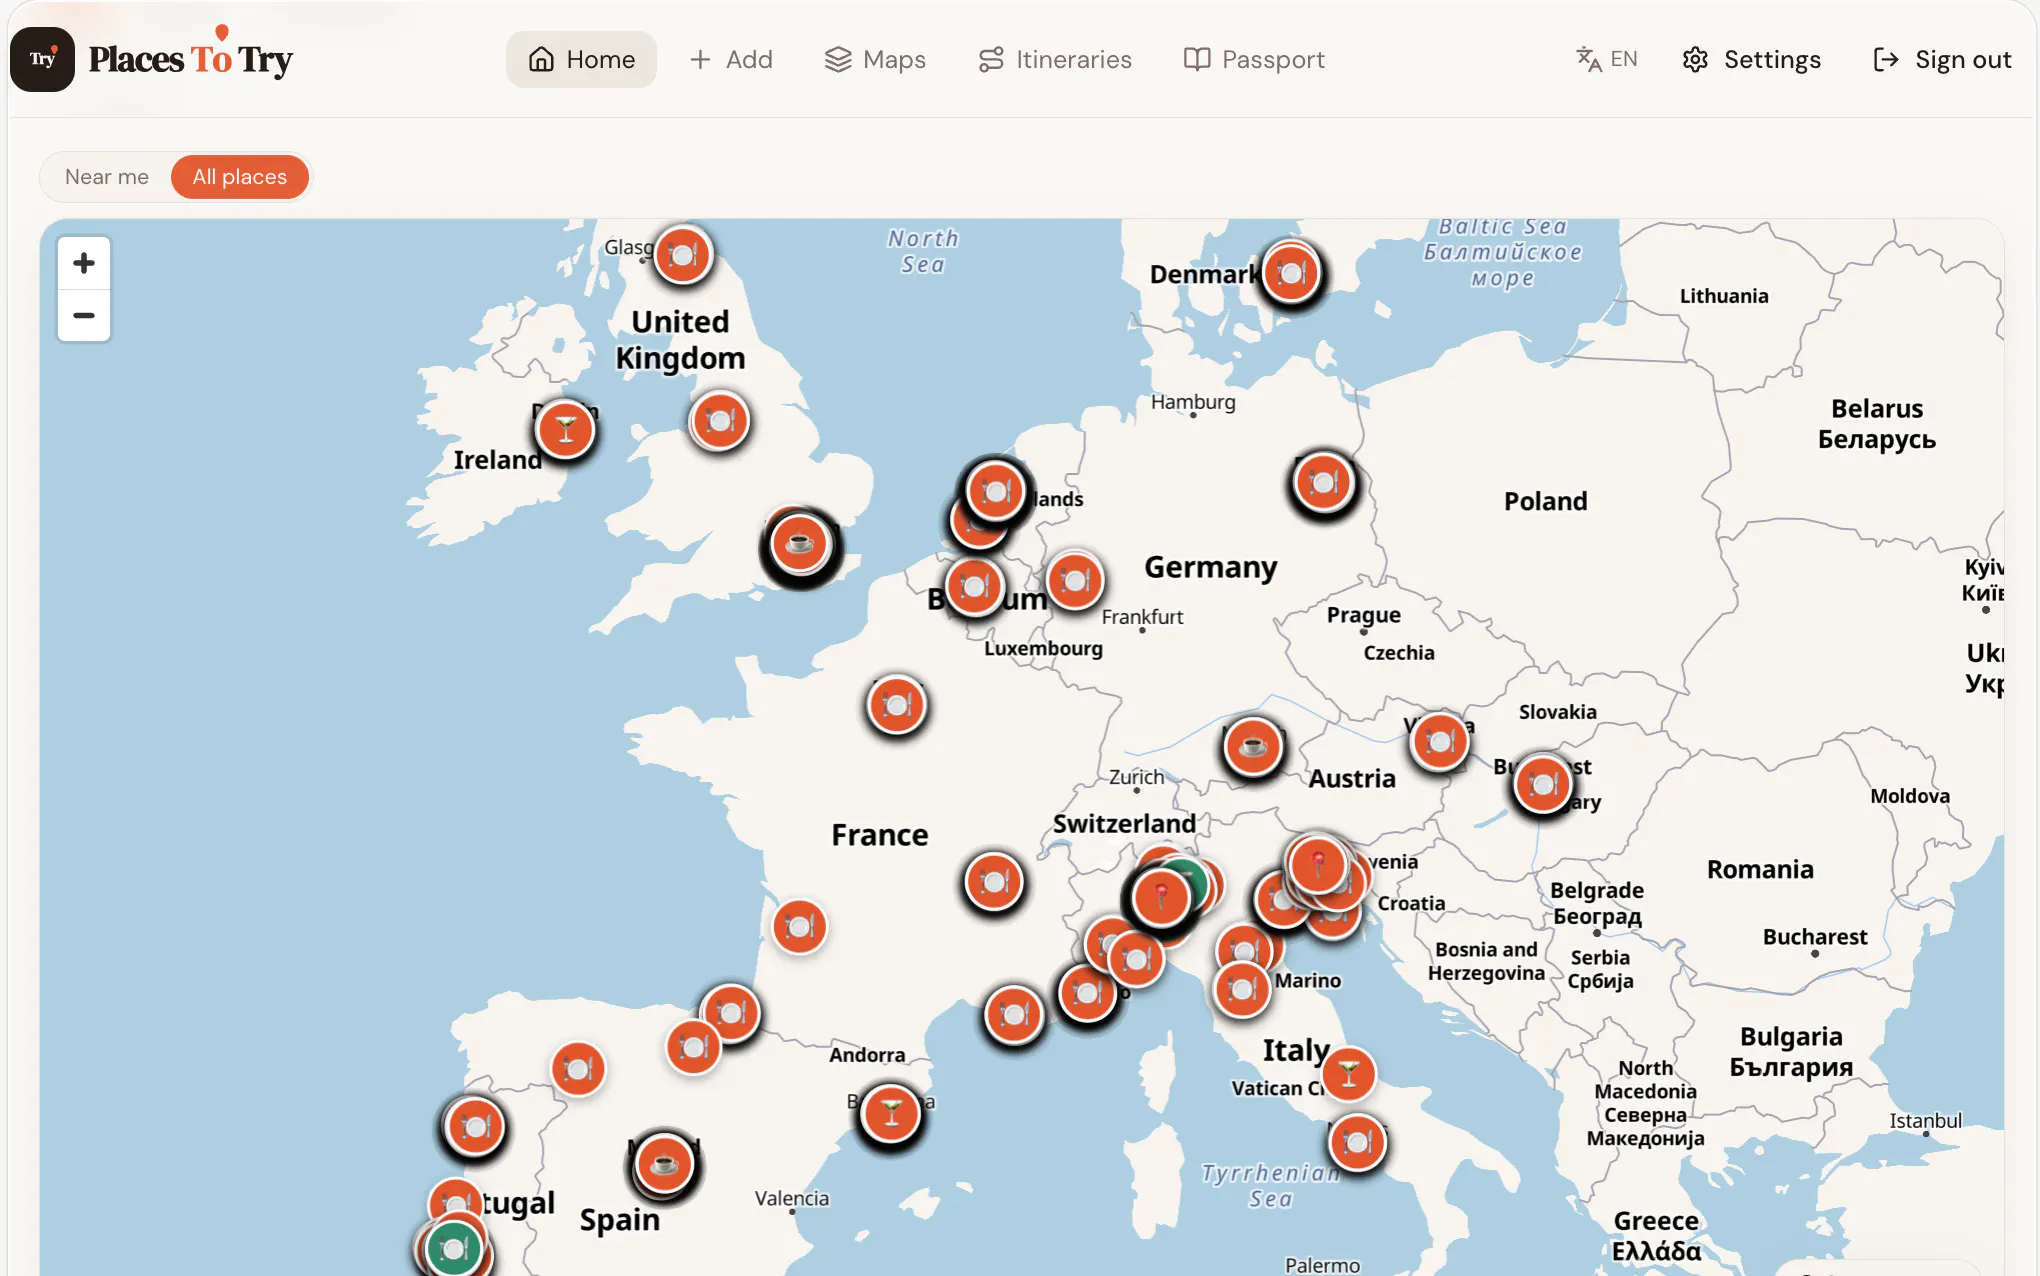The image size is (2040, 1276).
Task: Select the restaurant pin near Naples
Action: 1358,1142
